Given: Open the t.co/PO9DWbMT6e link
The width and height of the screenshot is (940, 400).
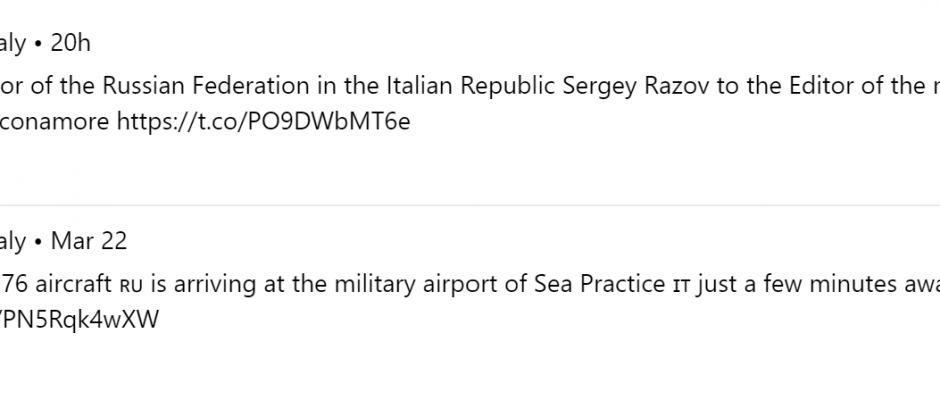Looking at the screenshot, I should pyautogui.click(x=263, y=122).
